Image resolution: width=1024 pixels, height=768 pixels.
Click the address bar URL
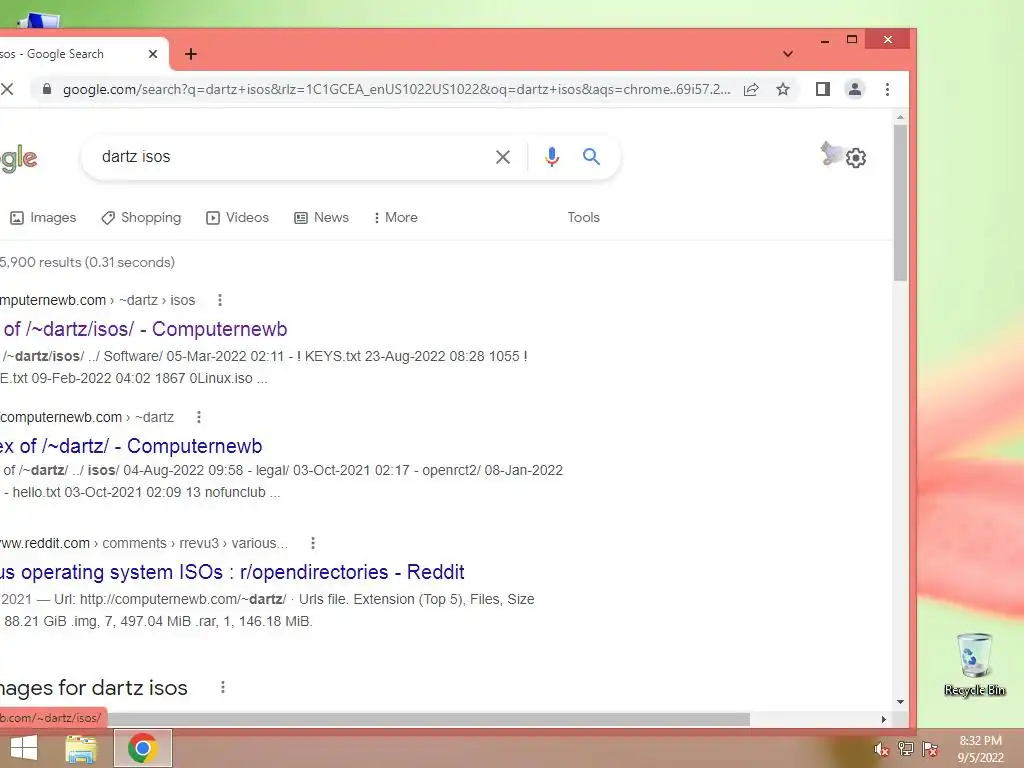coord(396,89)
